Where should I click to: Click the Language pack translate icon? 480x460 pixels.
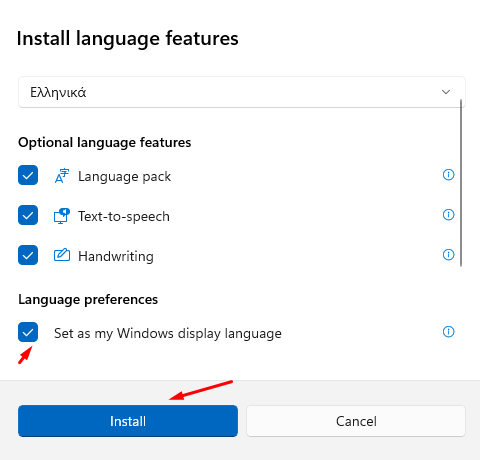[62, 176]
